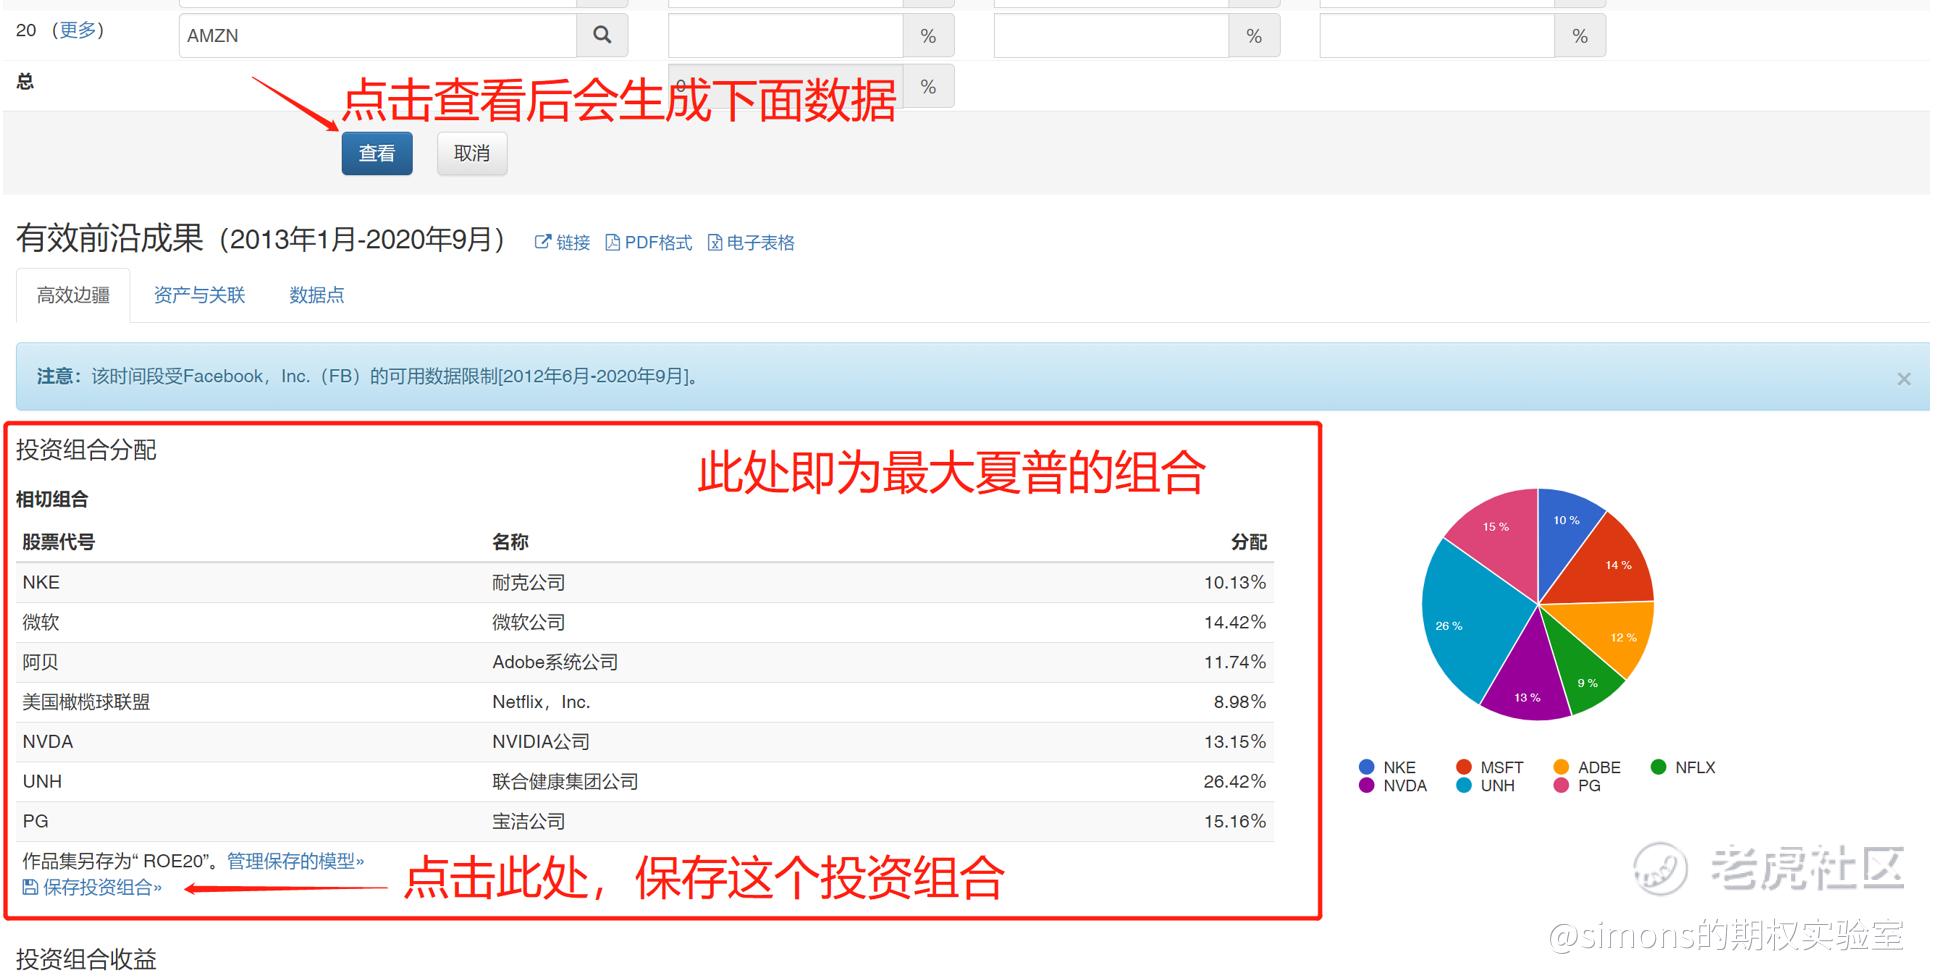The image size is (1942, 980).
Task: Click the blue 查看 button
Action: pos(377,153)
